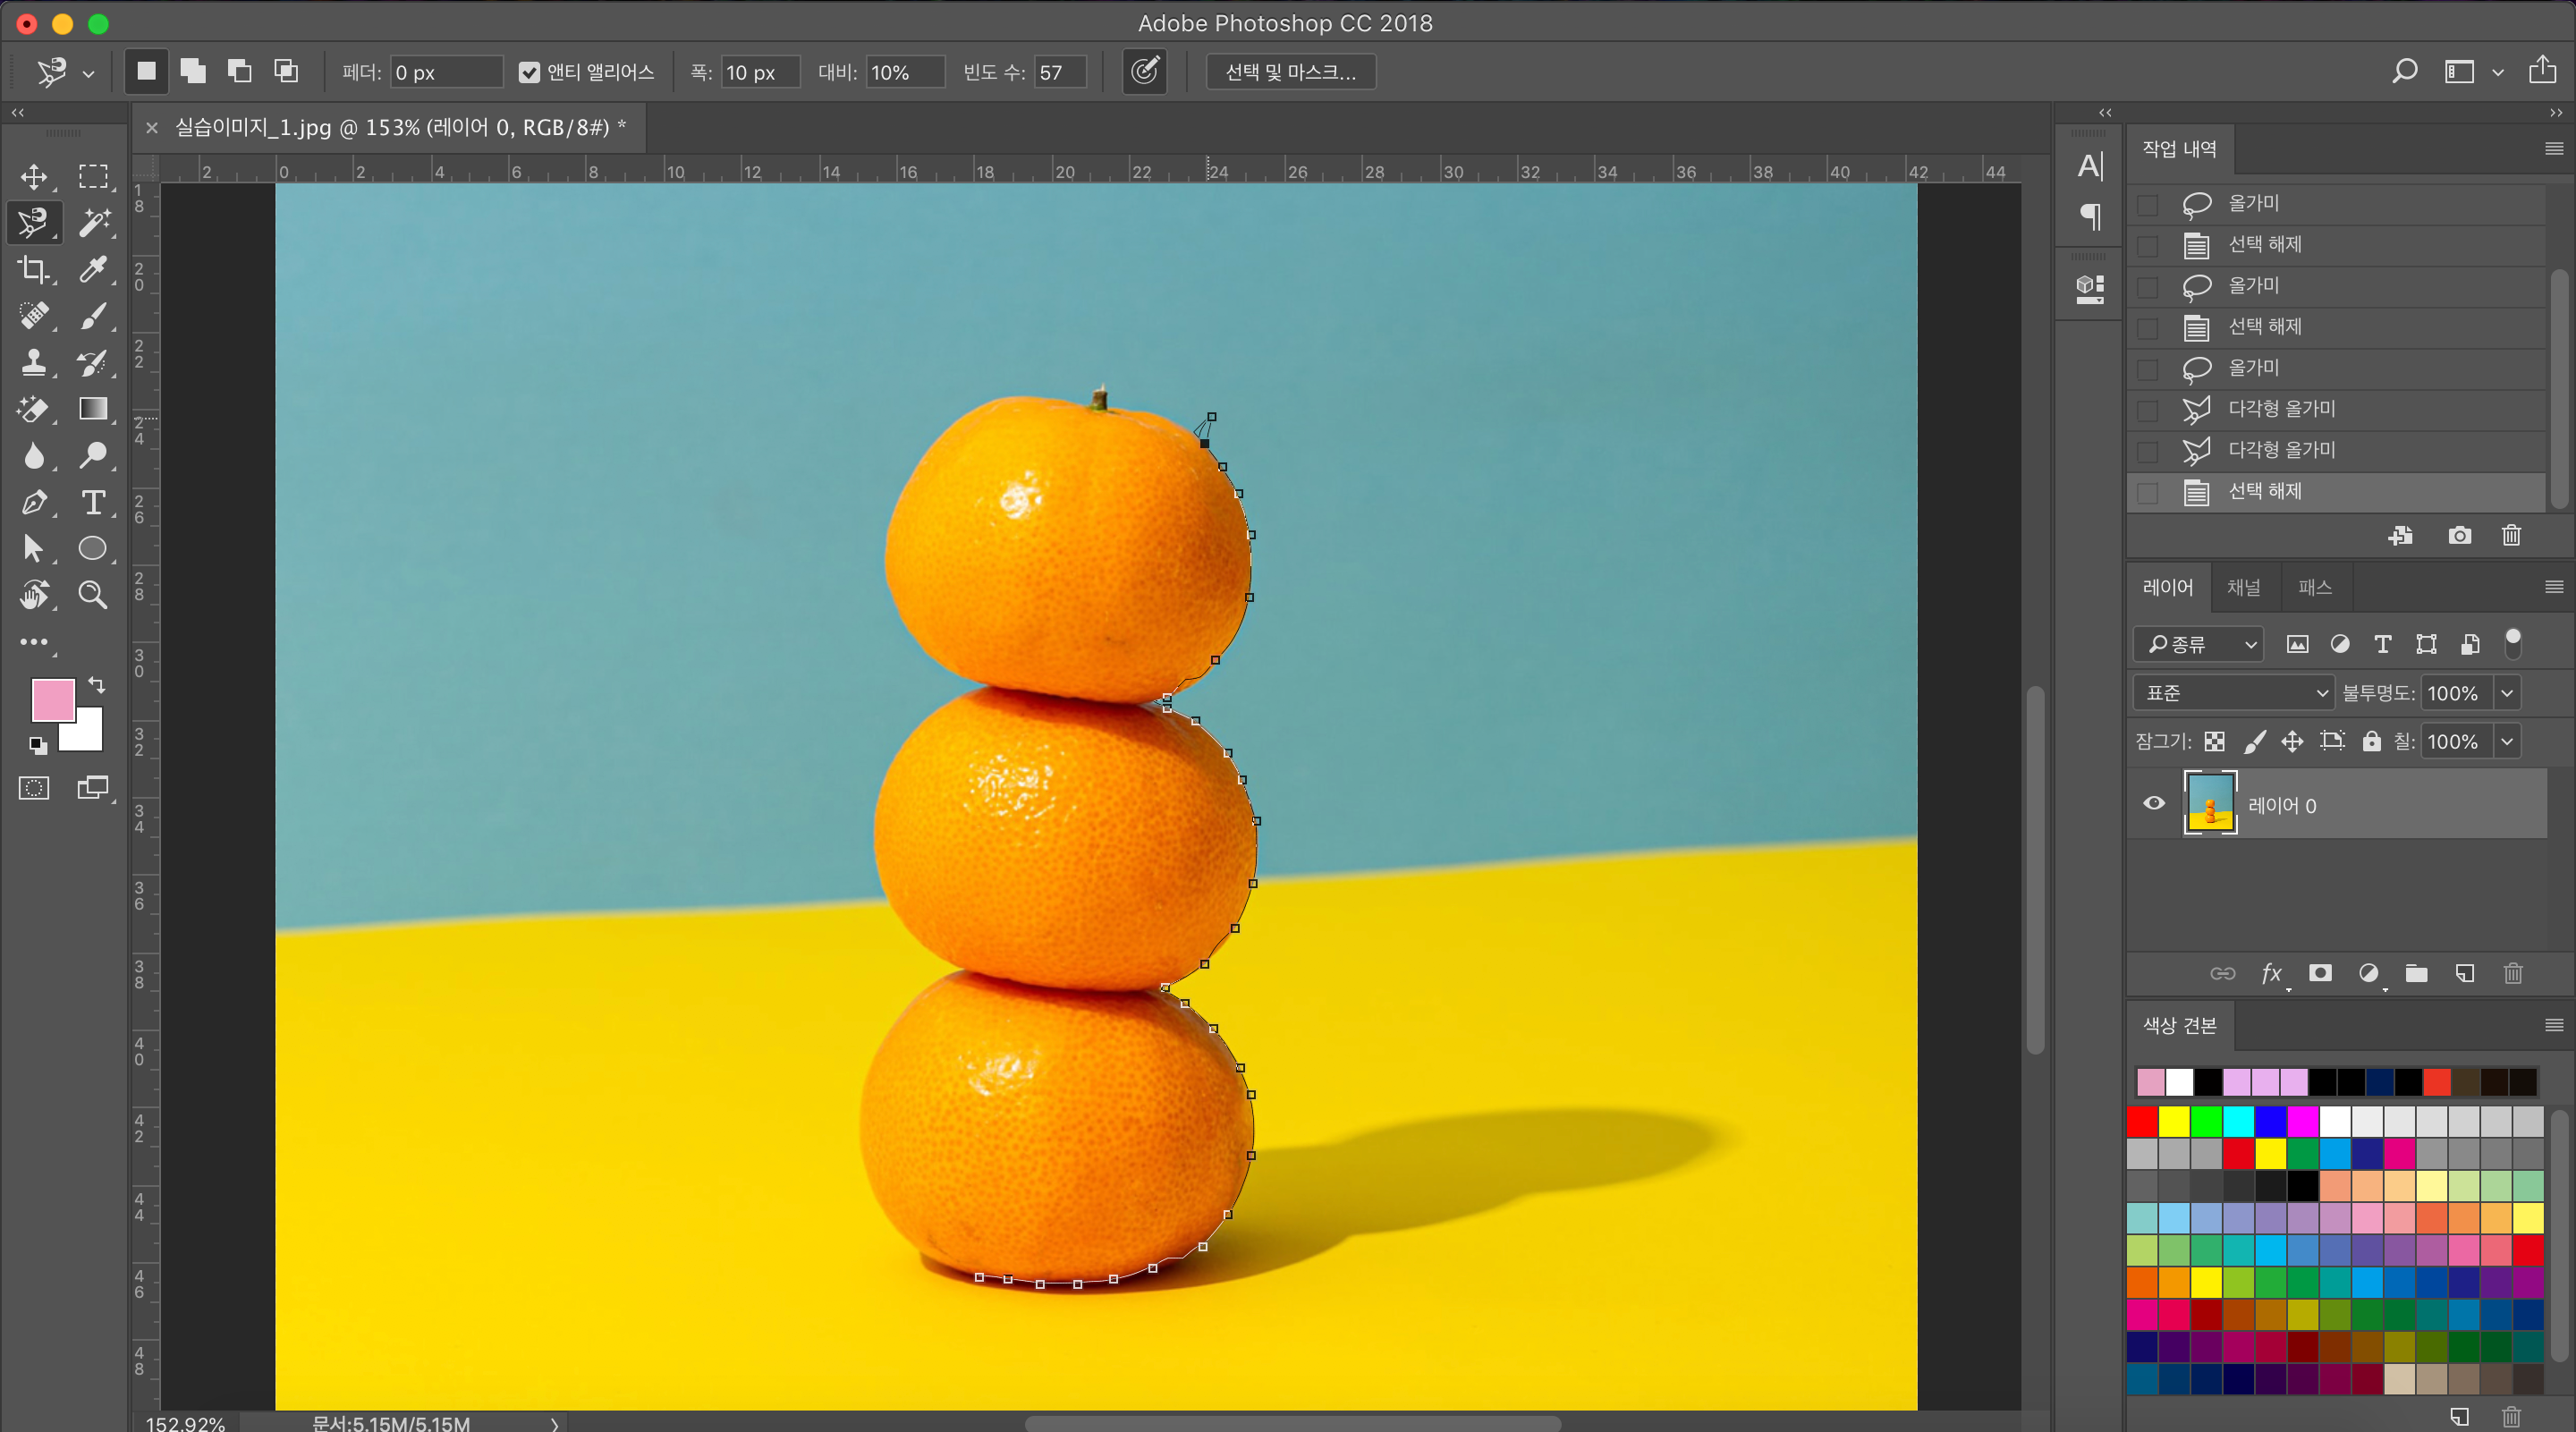
Task: Select the Horizontal Type tool
Action: (93, 502)
